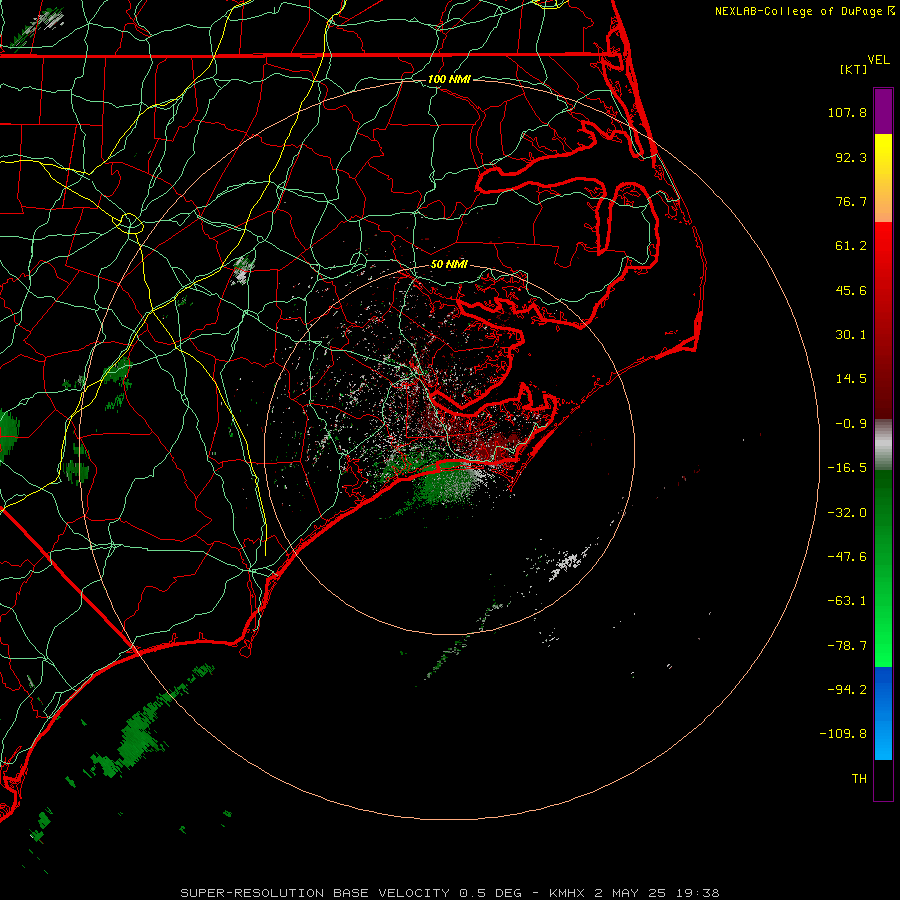Click the -16.5 legend value

tap(847, 468)
